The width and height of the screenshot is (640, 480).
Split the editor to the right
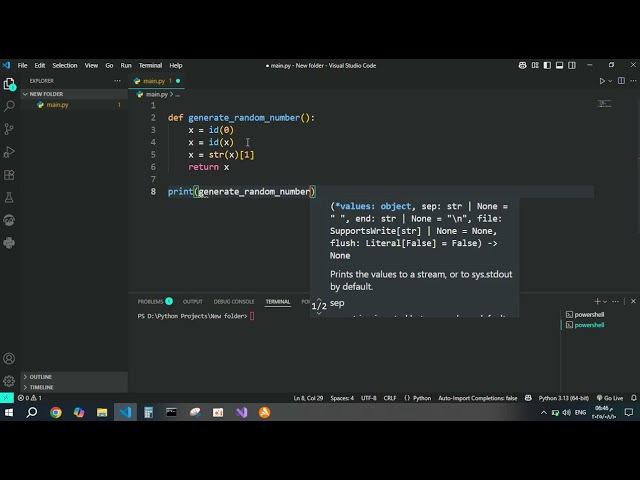621,81
